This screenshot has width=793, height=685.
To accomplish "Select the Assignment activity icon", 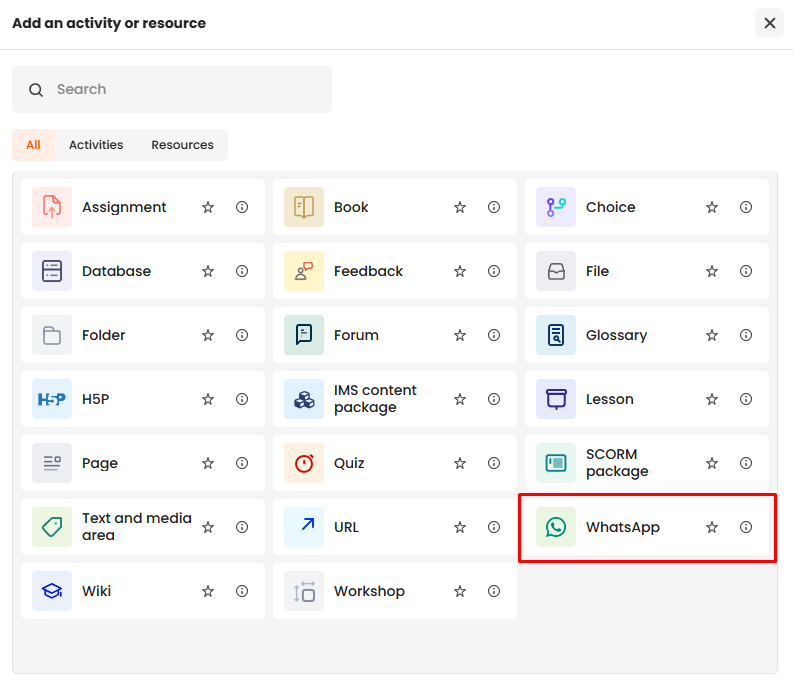I will pos(52,207).
